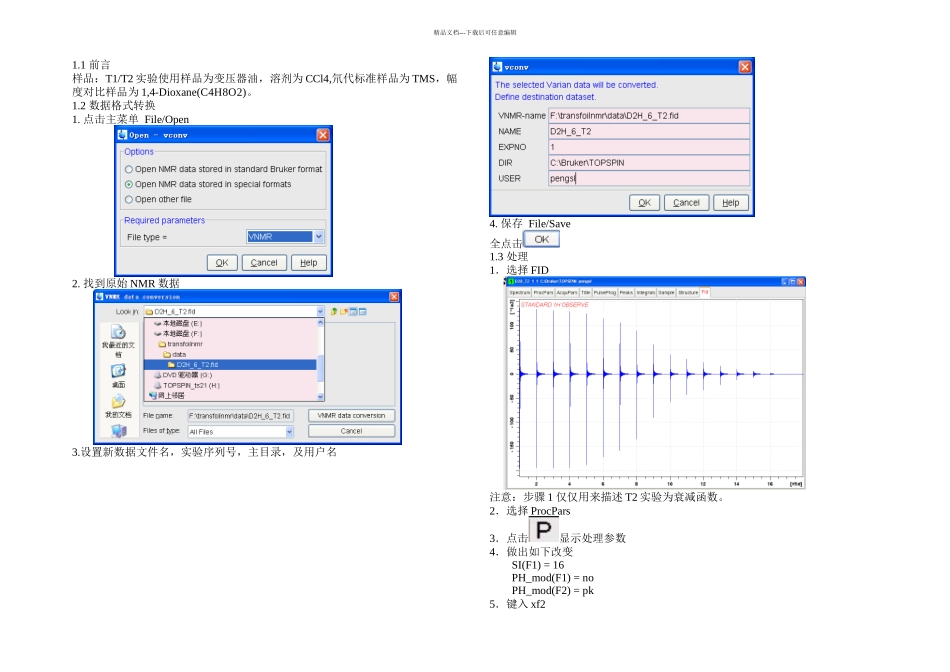Open Desktop shortcut icon in file dialog

point(118,371)
